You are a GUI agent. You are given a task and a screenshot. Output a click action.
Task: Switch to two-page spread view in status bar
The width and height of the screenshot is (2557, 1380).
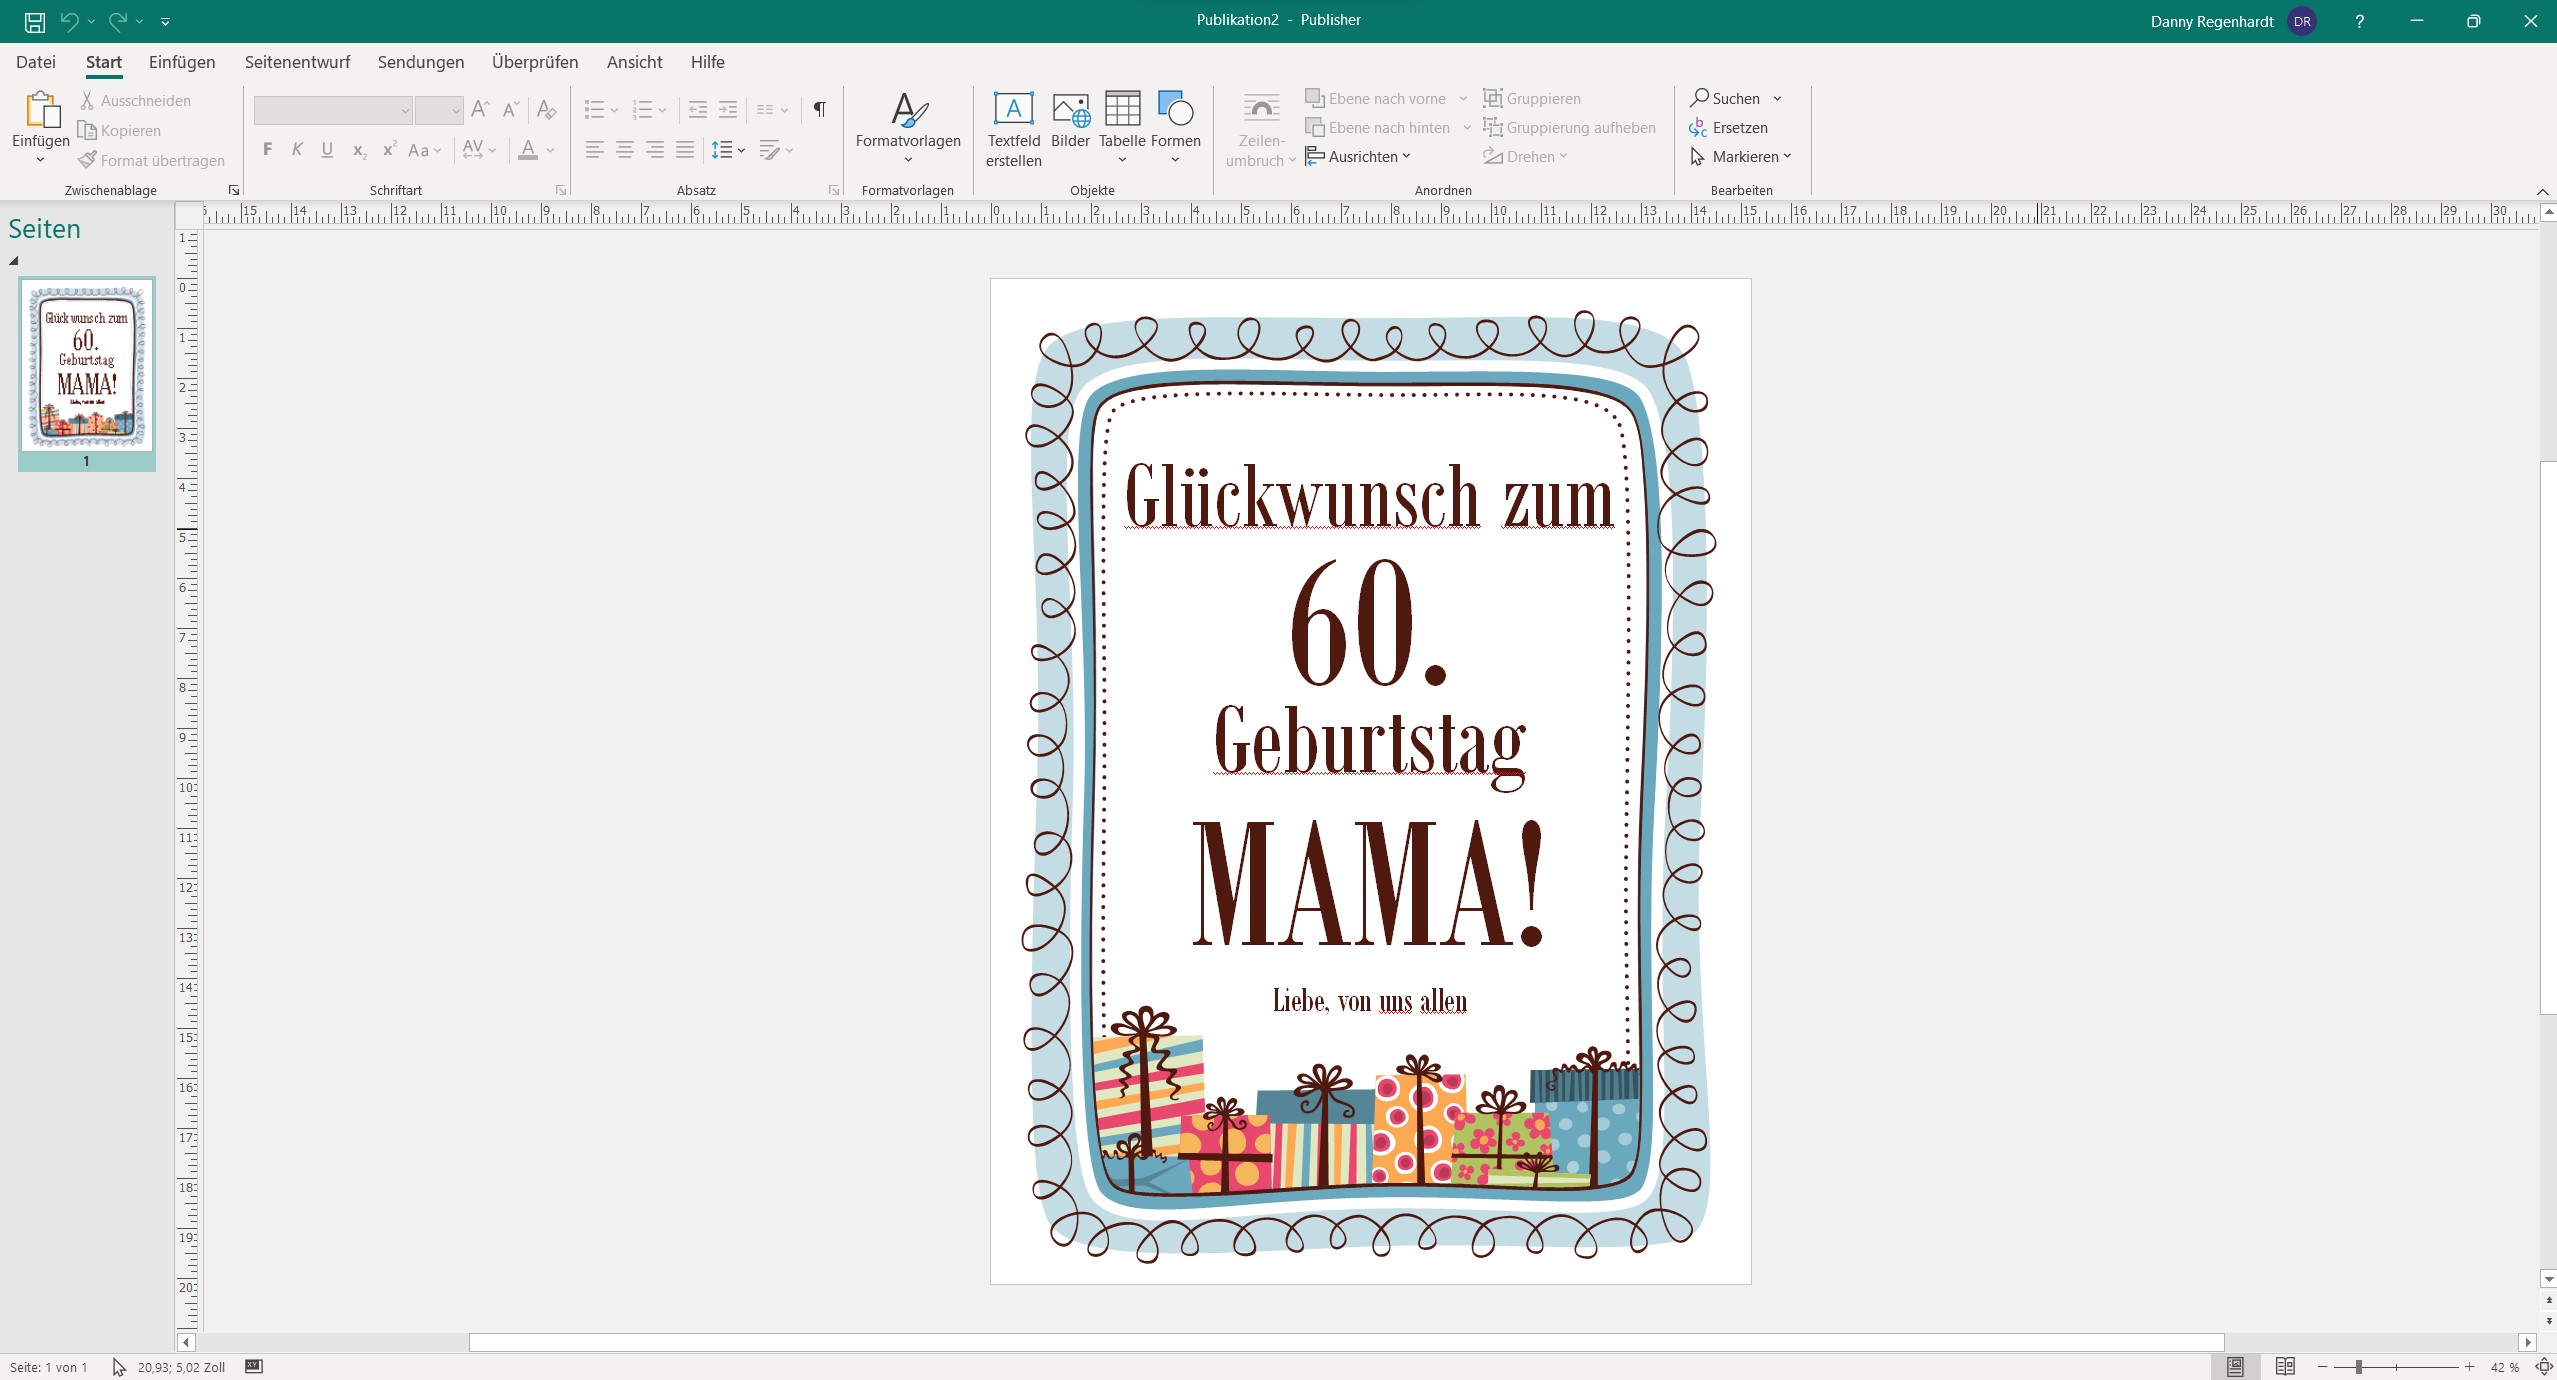2285,1366
